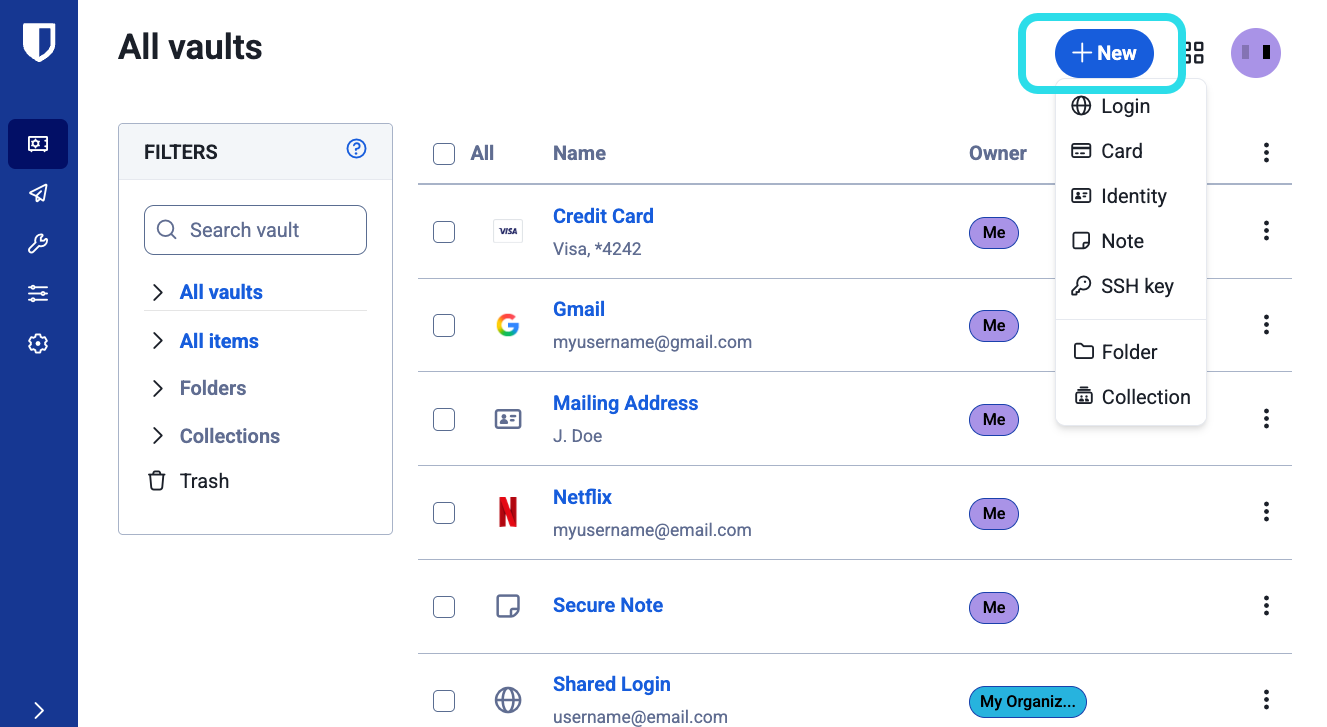Open options menu for Gmail row

click(1266, 325)
